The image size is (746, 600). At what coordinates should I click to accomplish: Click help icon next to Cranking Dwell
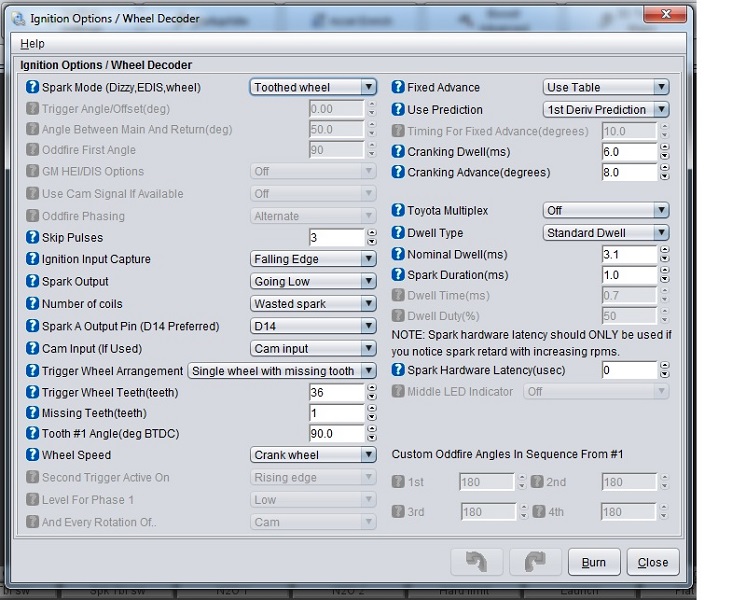(x=397, y=152)
